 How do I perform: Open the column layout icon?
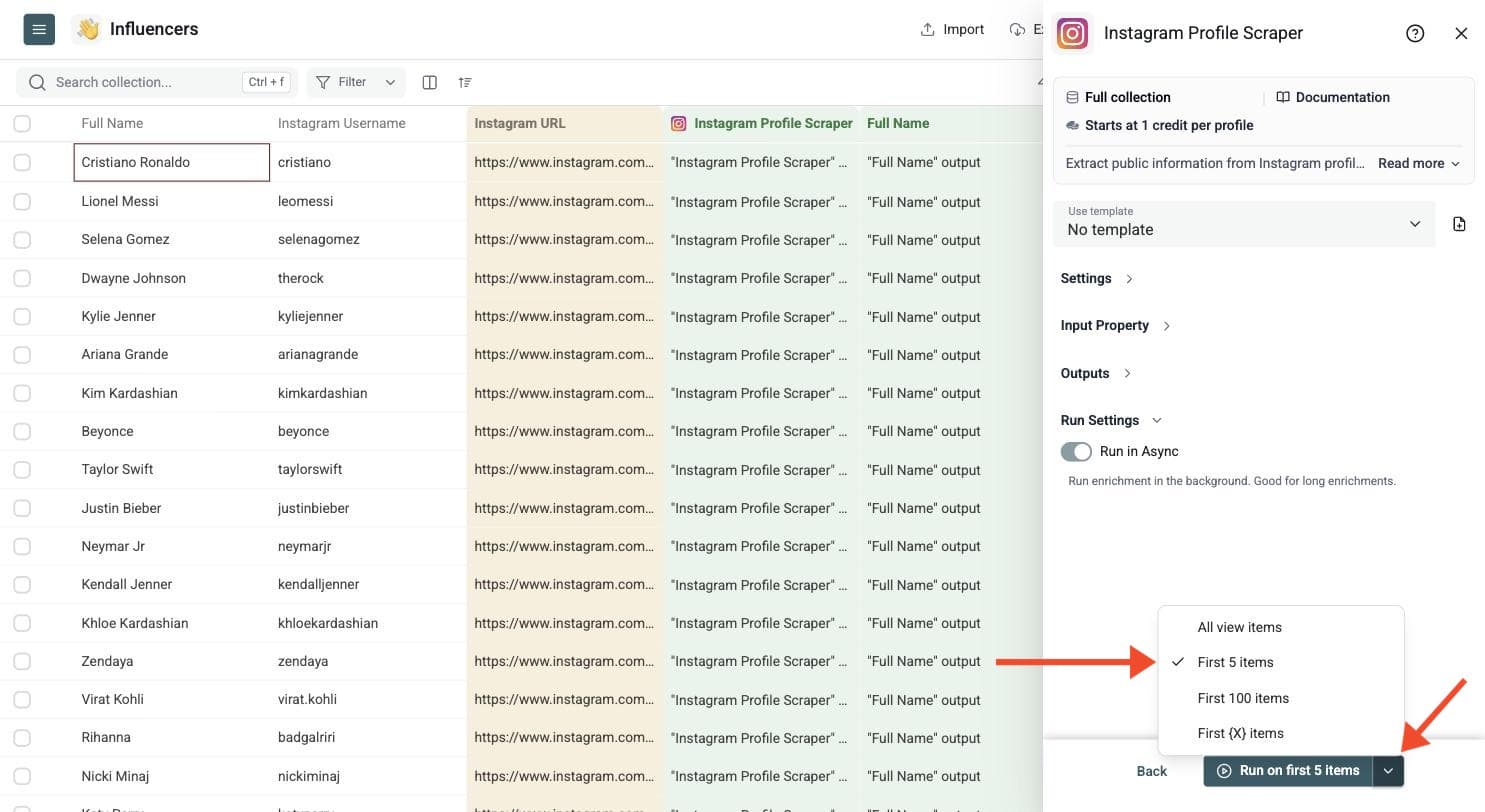click(x=430, y=82)
